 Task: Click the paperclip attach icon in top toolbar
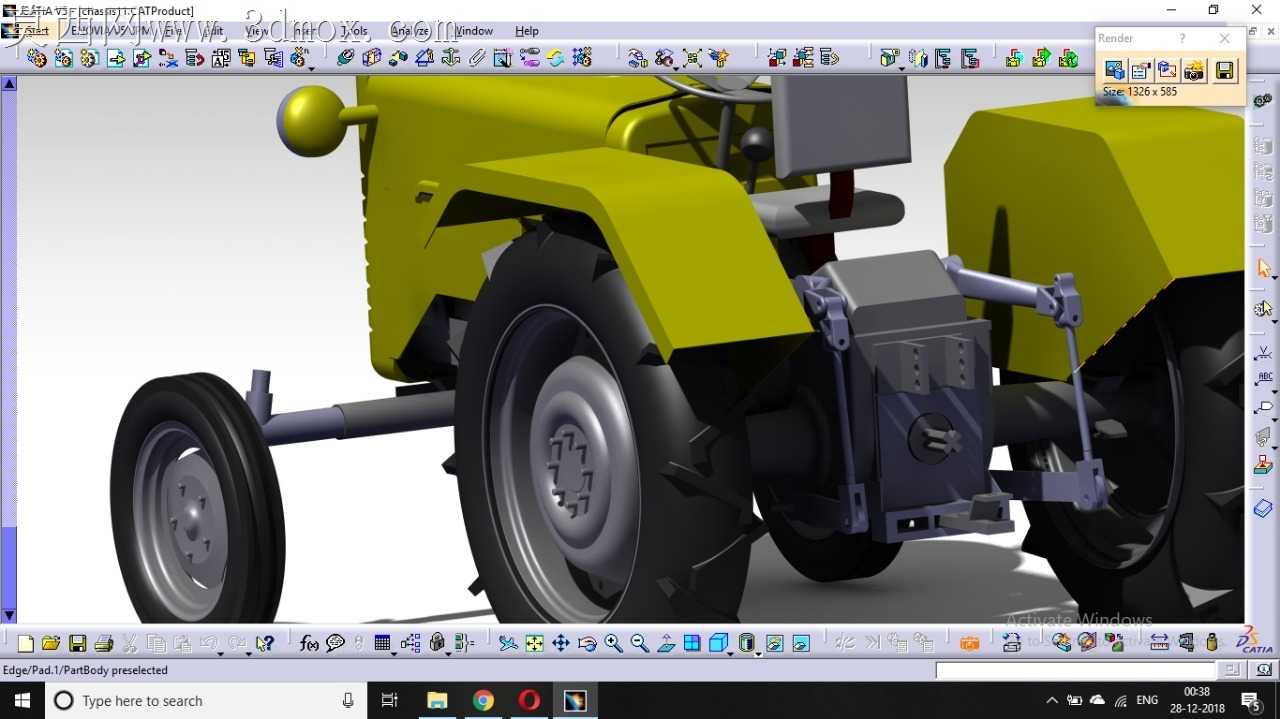[x=477, y=58]
